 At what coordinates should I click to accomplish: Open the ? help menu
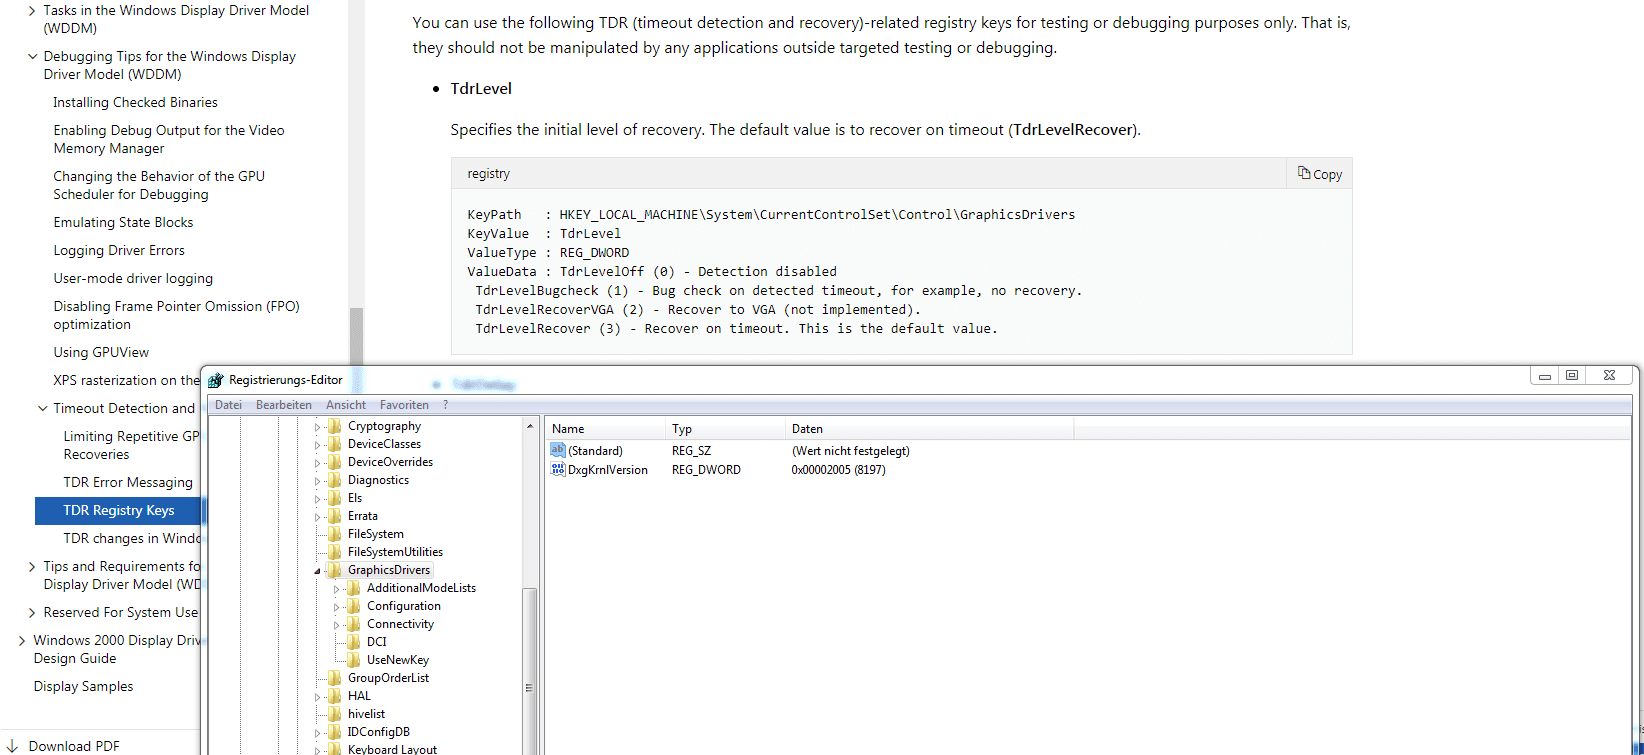(445, 405)
